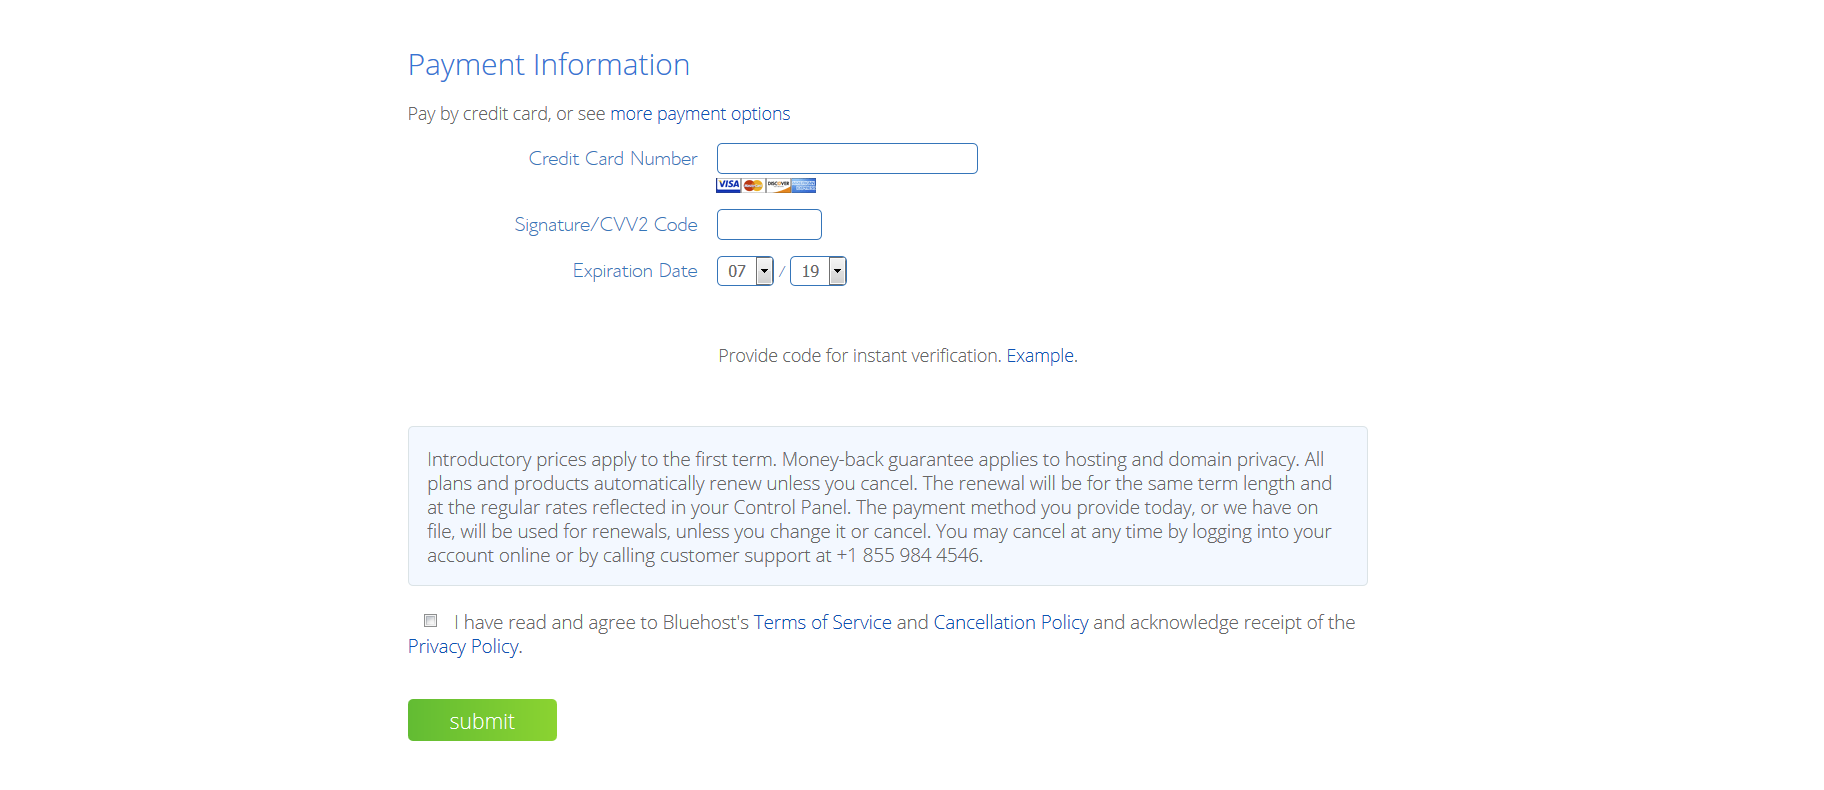The height and width of the screenshot is (790, 1824).
Task: Click the Signature/CVV2 Code label
Action: click(x=606, y=225)
